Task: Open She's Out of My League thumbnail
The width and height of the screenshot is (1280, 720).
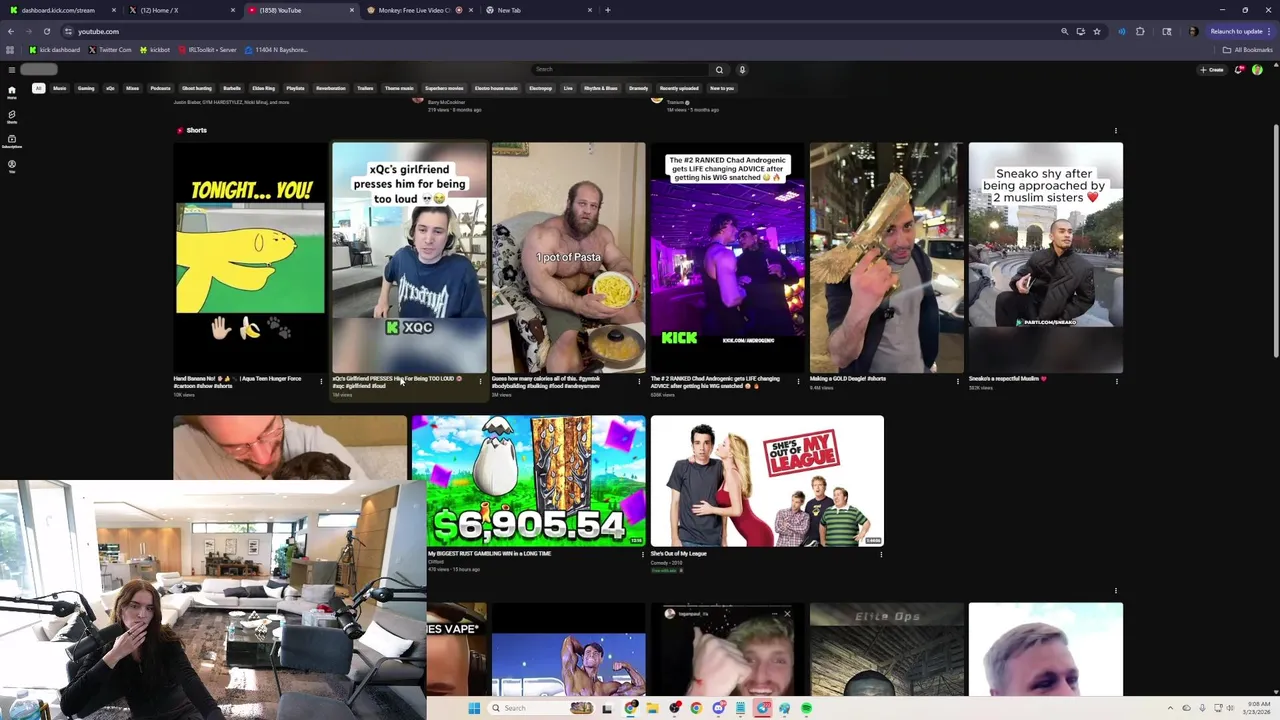Action: [x=767, y=481]
